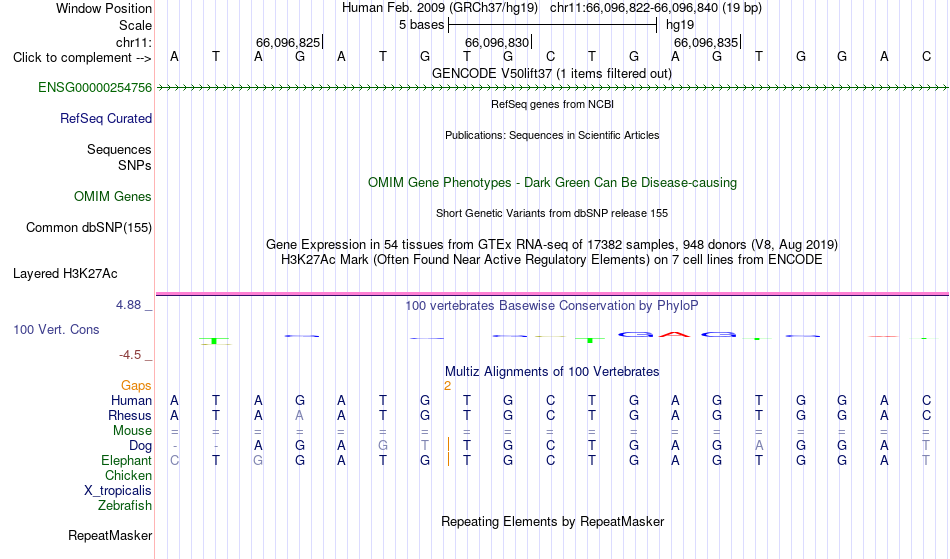The height and width of the screenshot is (559, 950).
Task: Open 'Repeating Elements by RepeatMasker' title
Action: 552,521
